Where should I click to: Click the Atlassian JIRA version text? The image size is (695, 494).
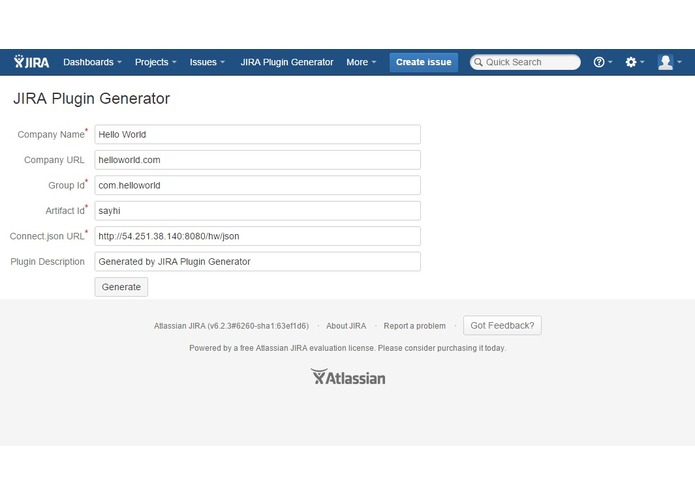(231, 326)
